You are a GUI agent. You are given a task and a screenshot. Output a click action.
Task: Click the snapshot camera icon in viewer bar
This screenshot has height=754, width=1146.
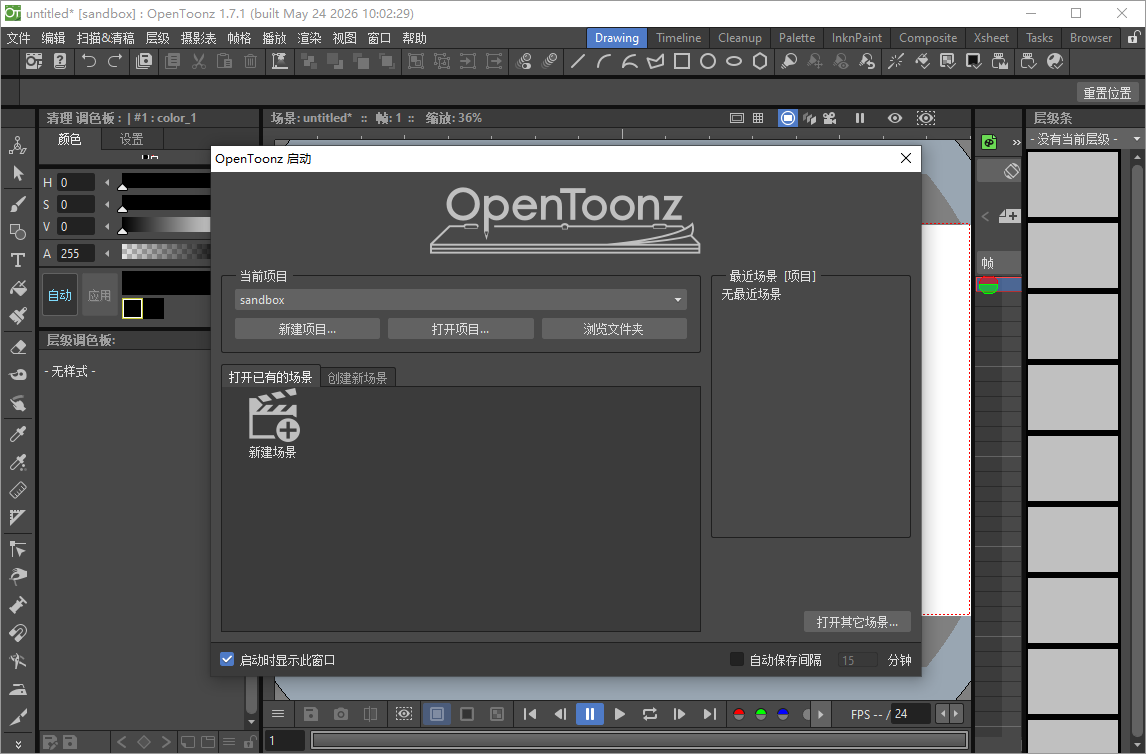[341, 714]
